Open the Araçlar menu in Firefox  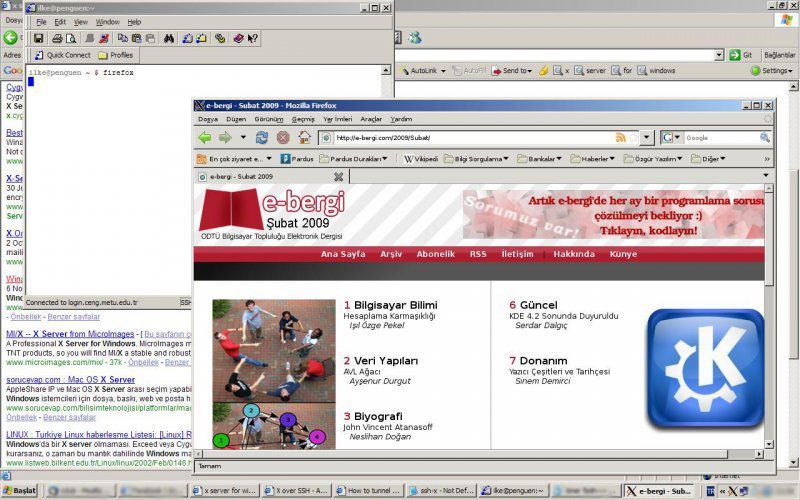point(371,119)
